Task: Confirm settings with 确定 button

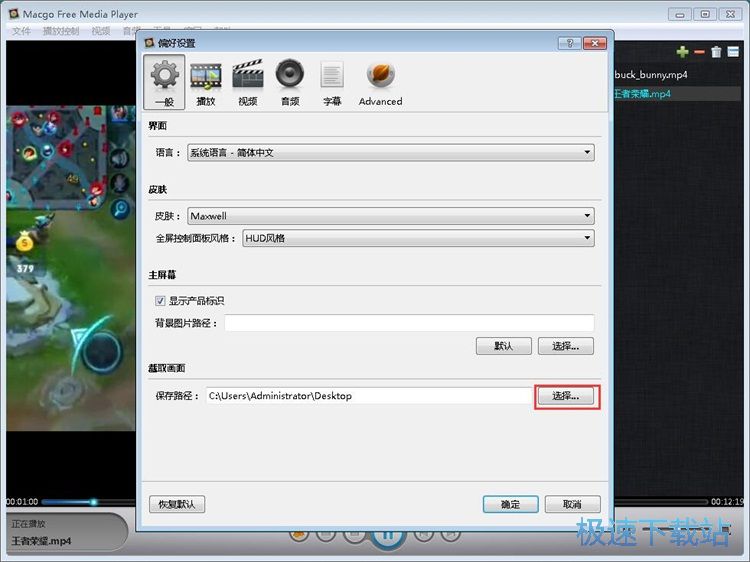Action: [x=510, y=504]
